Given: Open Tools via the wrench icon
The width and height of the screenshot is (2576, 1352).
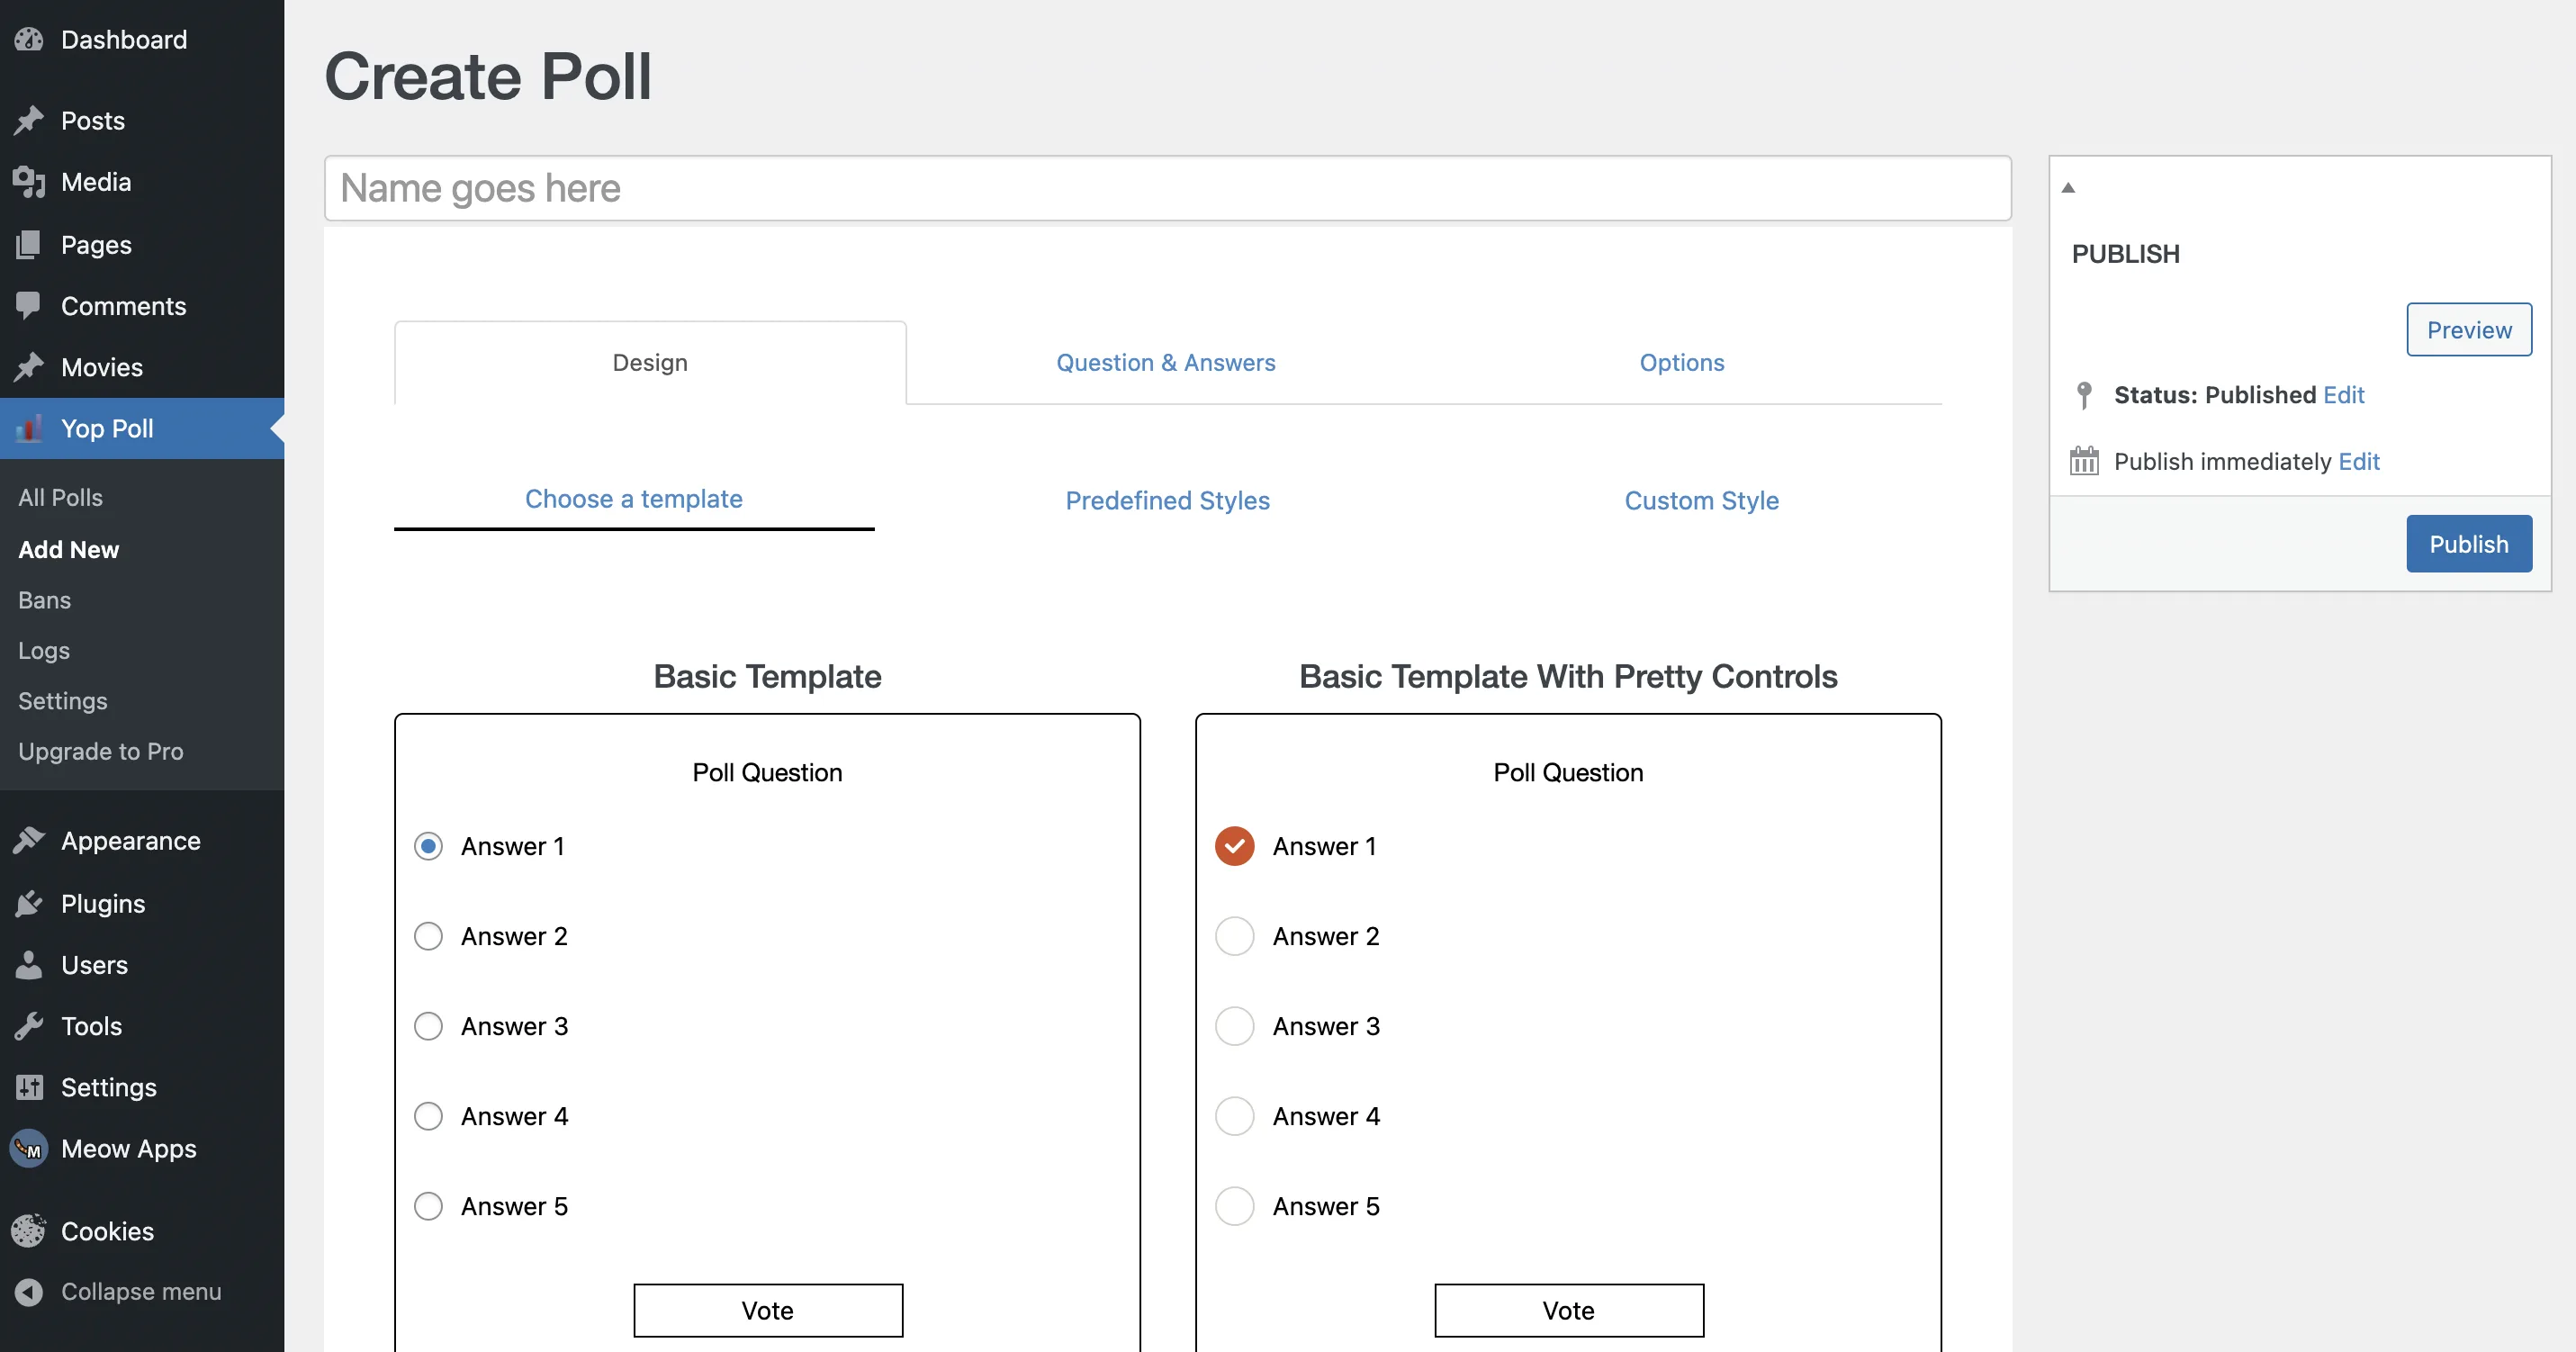Looking at the screenshot, I should tap(29, 1026).
